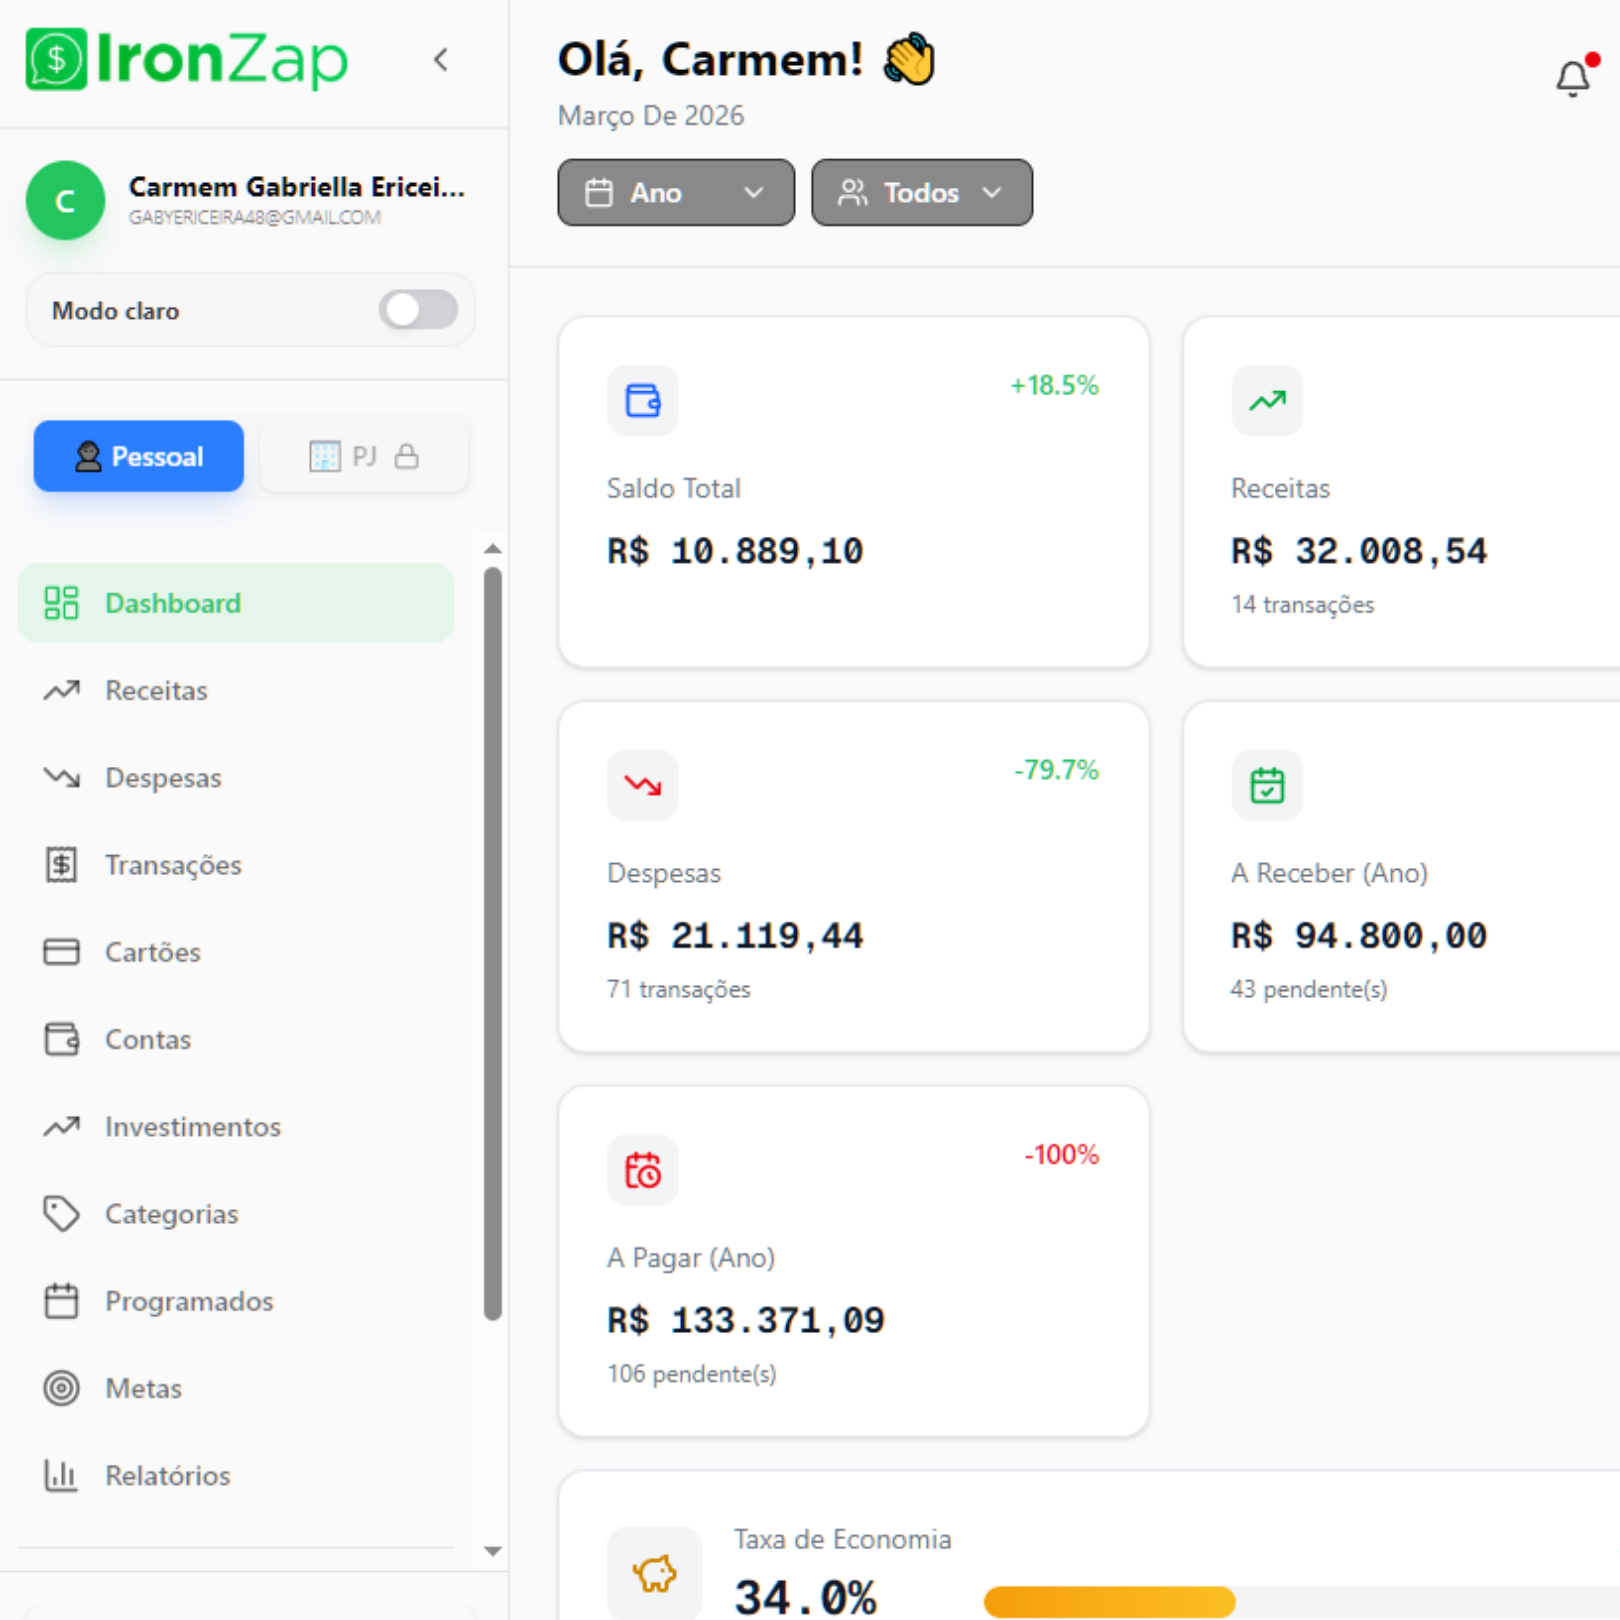Open the Ano period dropdown
The image size is (1620, 1620).
click(676, 192)
